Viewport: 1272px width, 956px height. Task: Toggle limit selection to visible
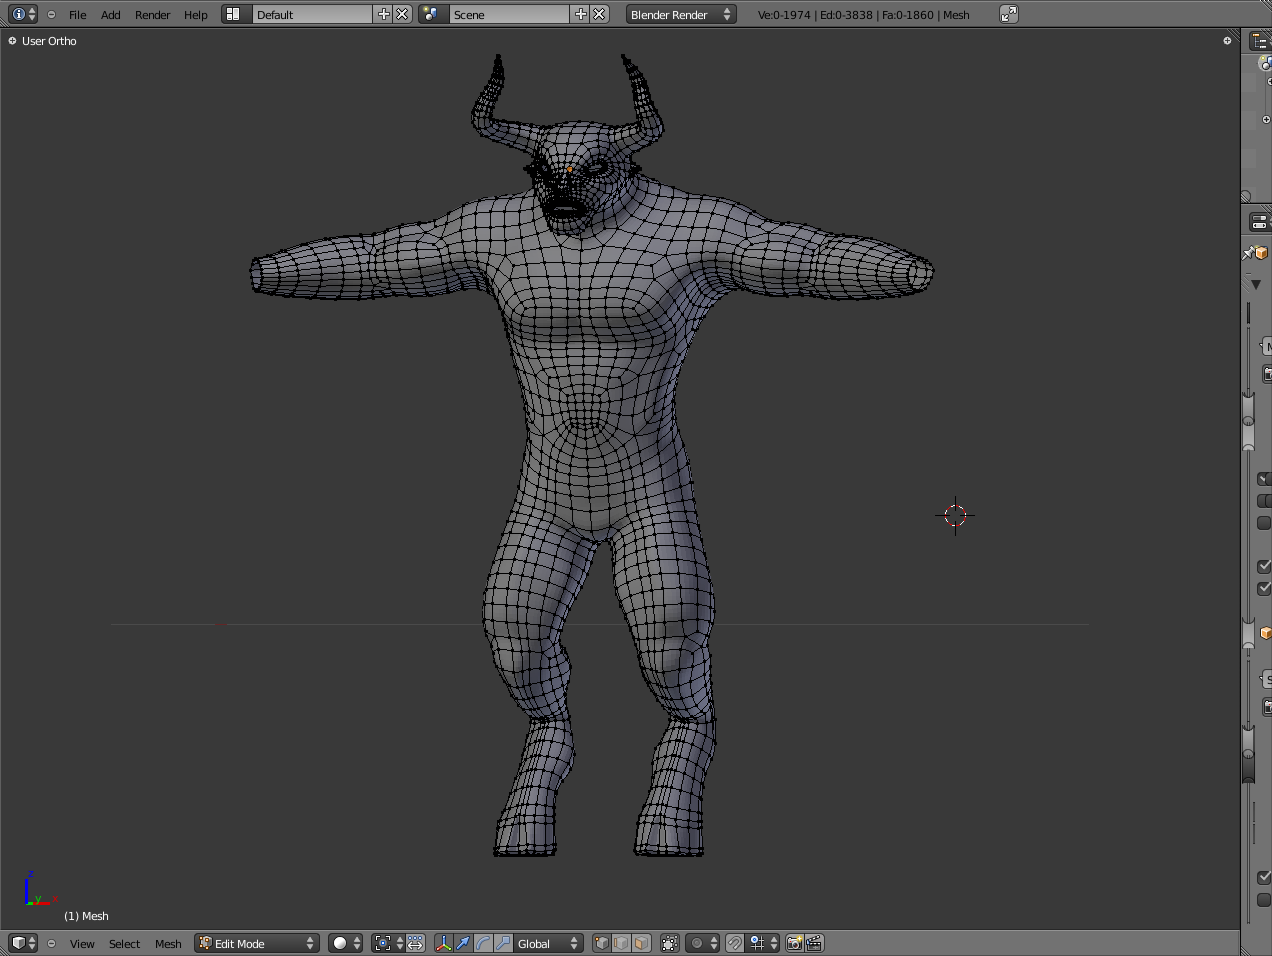click(x=670, y=943)
